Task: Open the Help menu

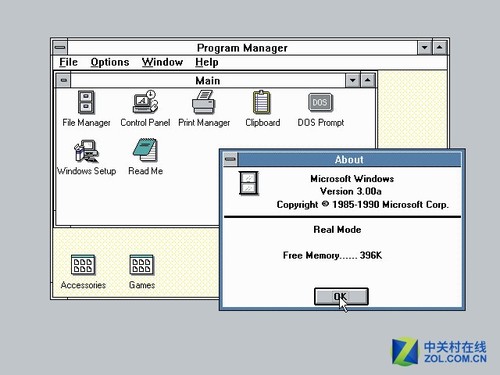Action: coord(207,62)
